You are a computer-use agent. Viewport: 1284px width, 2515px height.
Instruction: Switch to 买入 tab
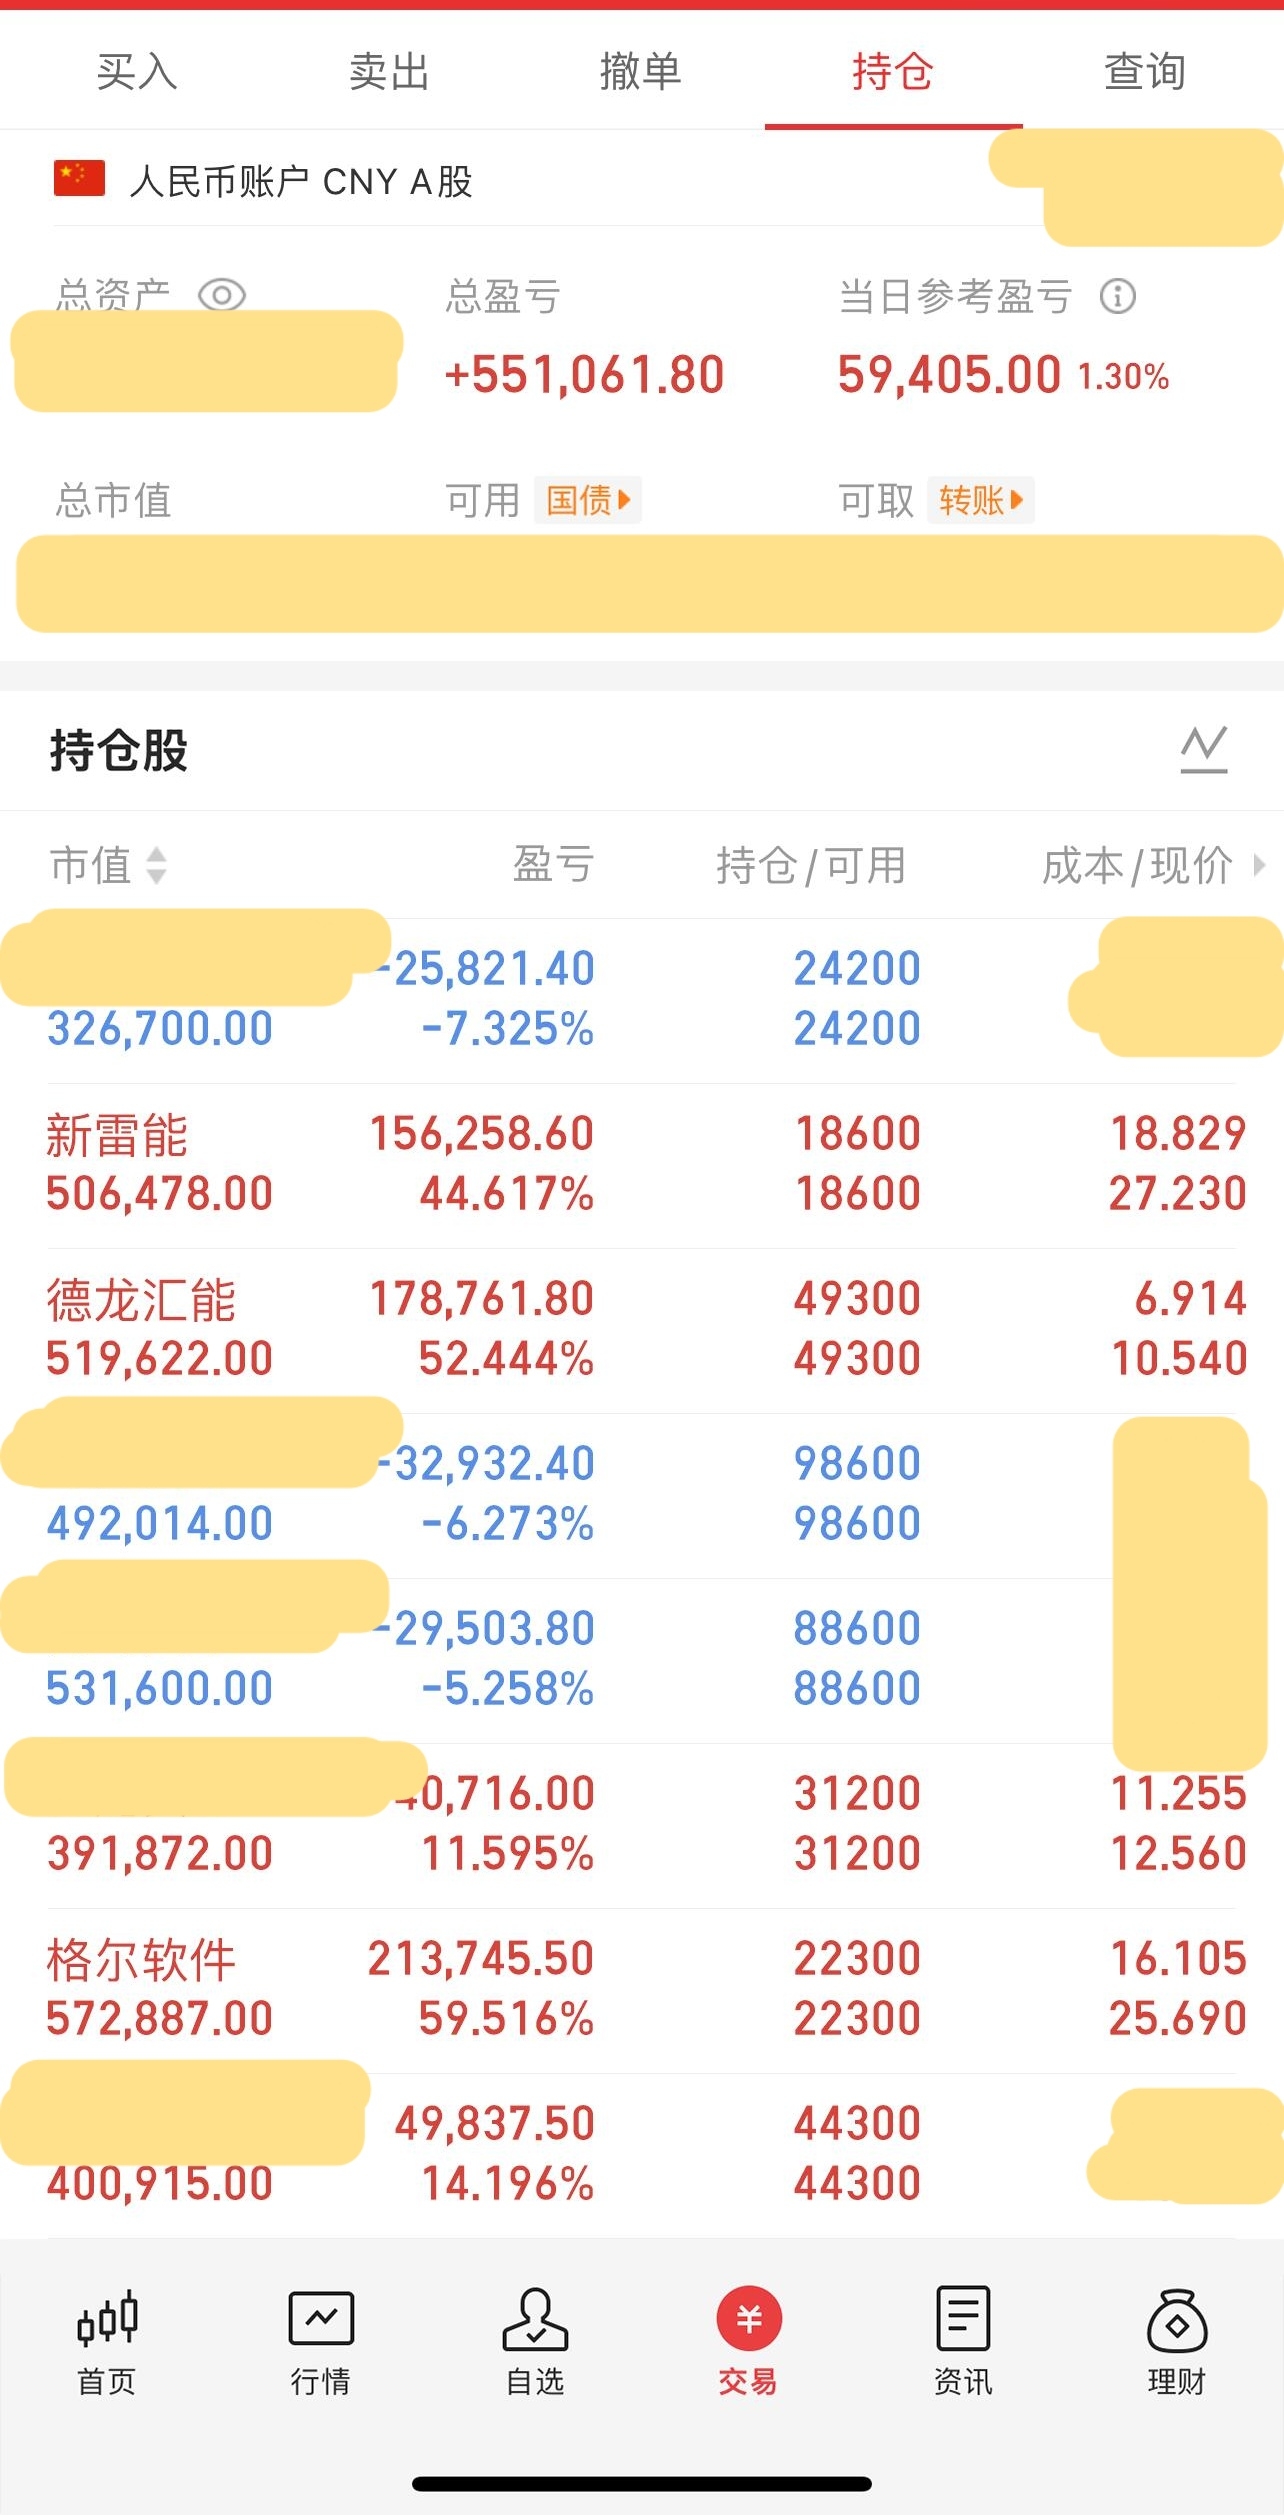tap(137, 72)
